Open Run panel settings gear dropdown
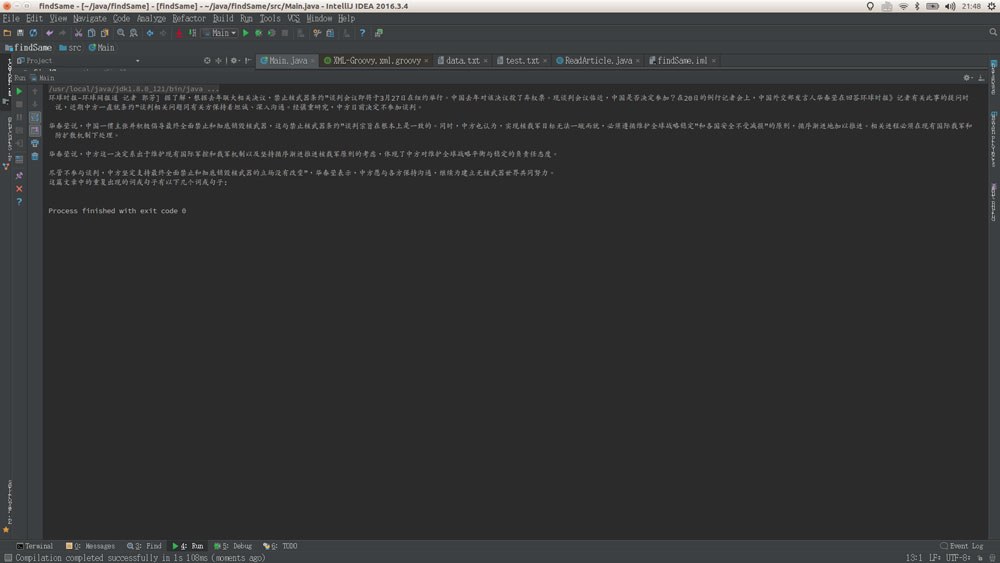The height and width of the screenshot is (563, 1000). [968, 77]
